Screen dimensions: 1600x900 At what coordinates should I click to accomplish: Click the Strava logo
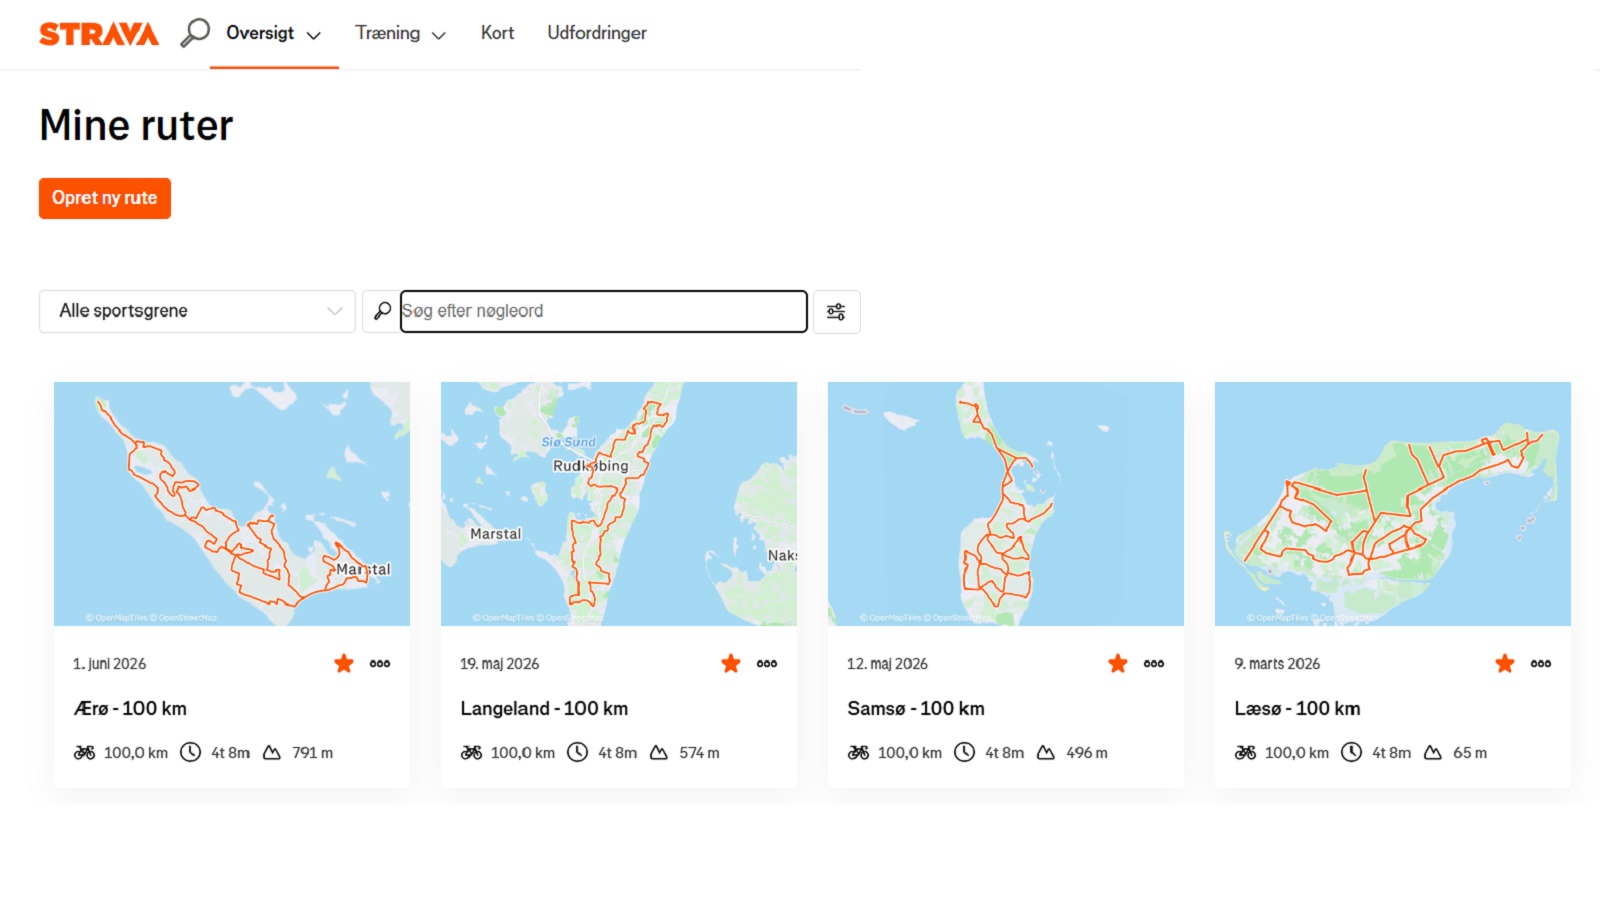(x=99, y=34)
